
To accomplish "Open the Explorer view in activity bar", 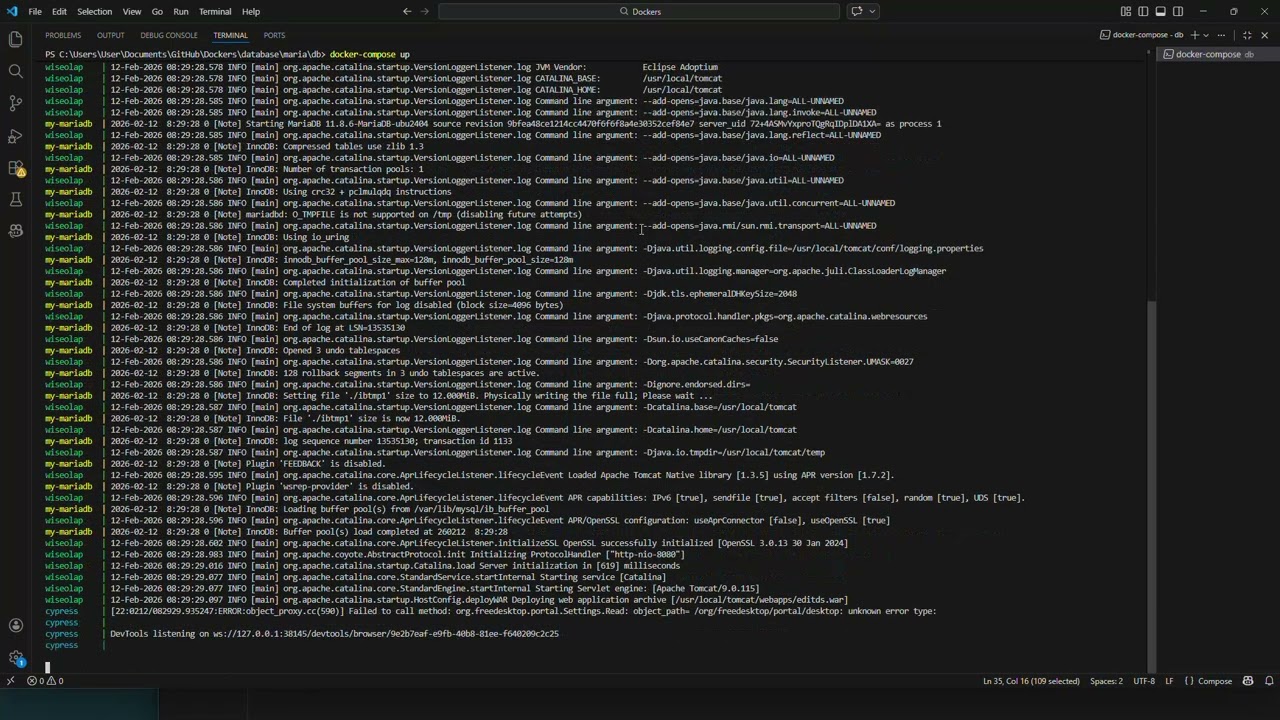I will click(15, 39).
